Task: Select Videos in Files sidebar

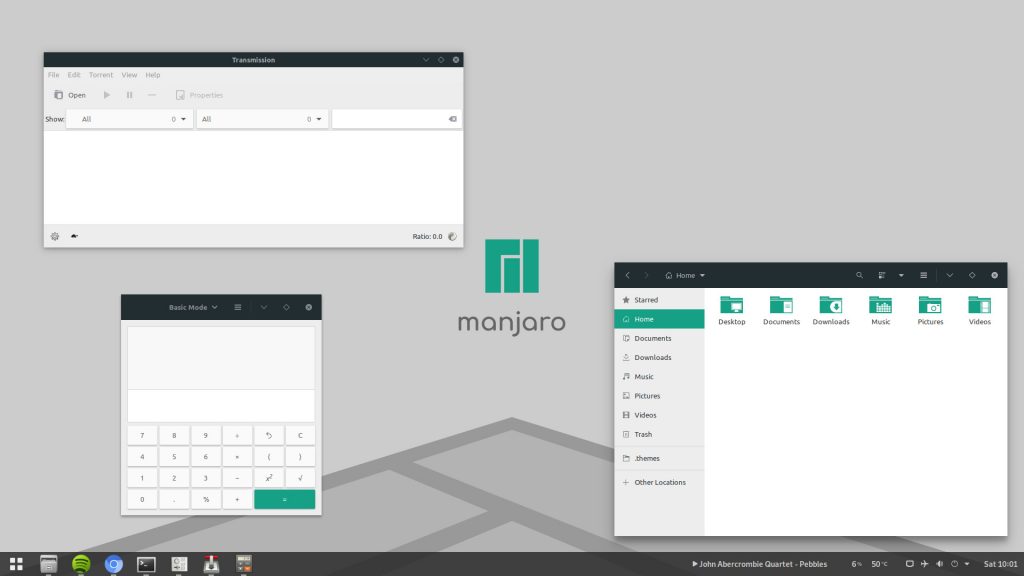Action: tap(659, 415)
